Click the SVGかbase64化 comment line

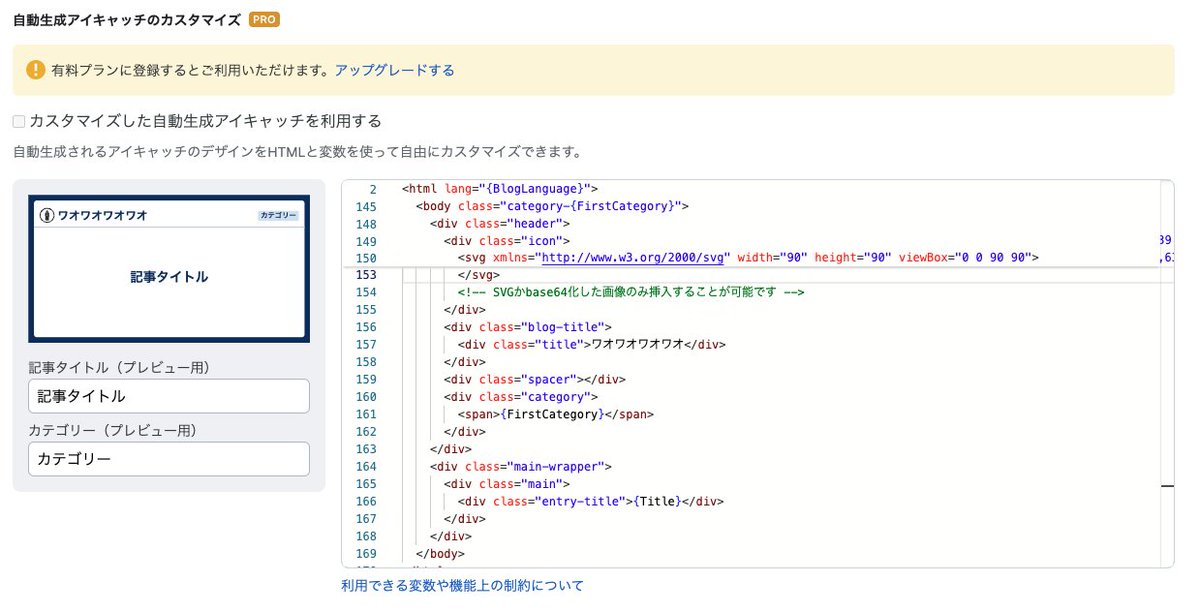pos(631,293)
